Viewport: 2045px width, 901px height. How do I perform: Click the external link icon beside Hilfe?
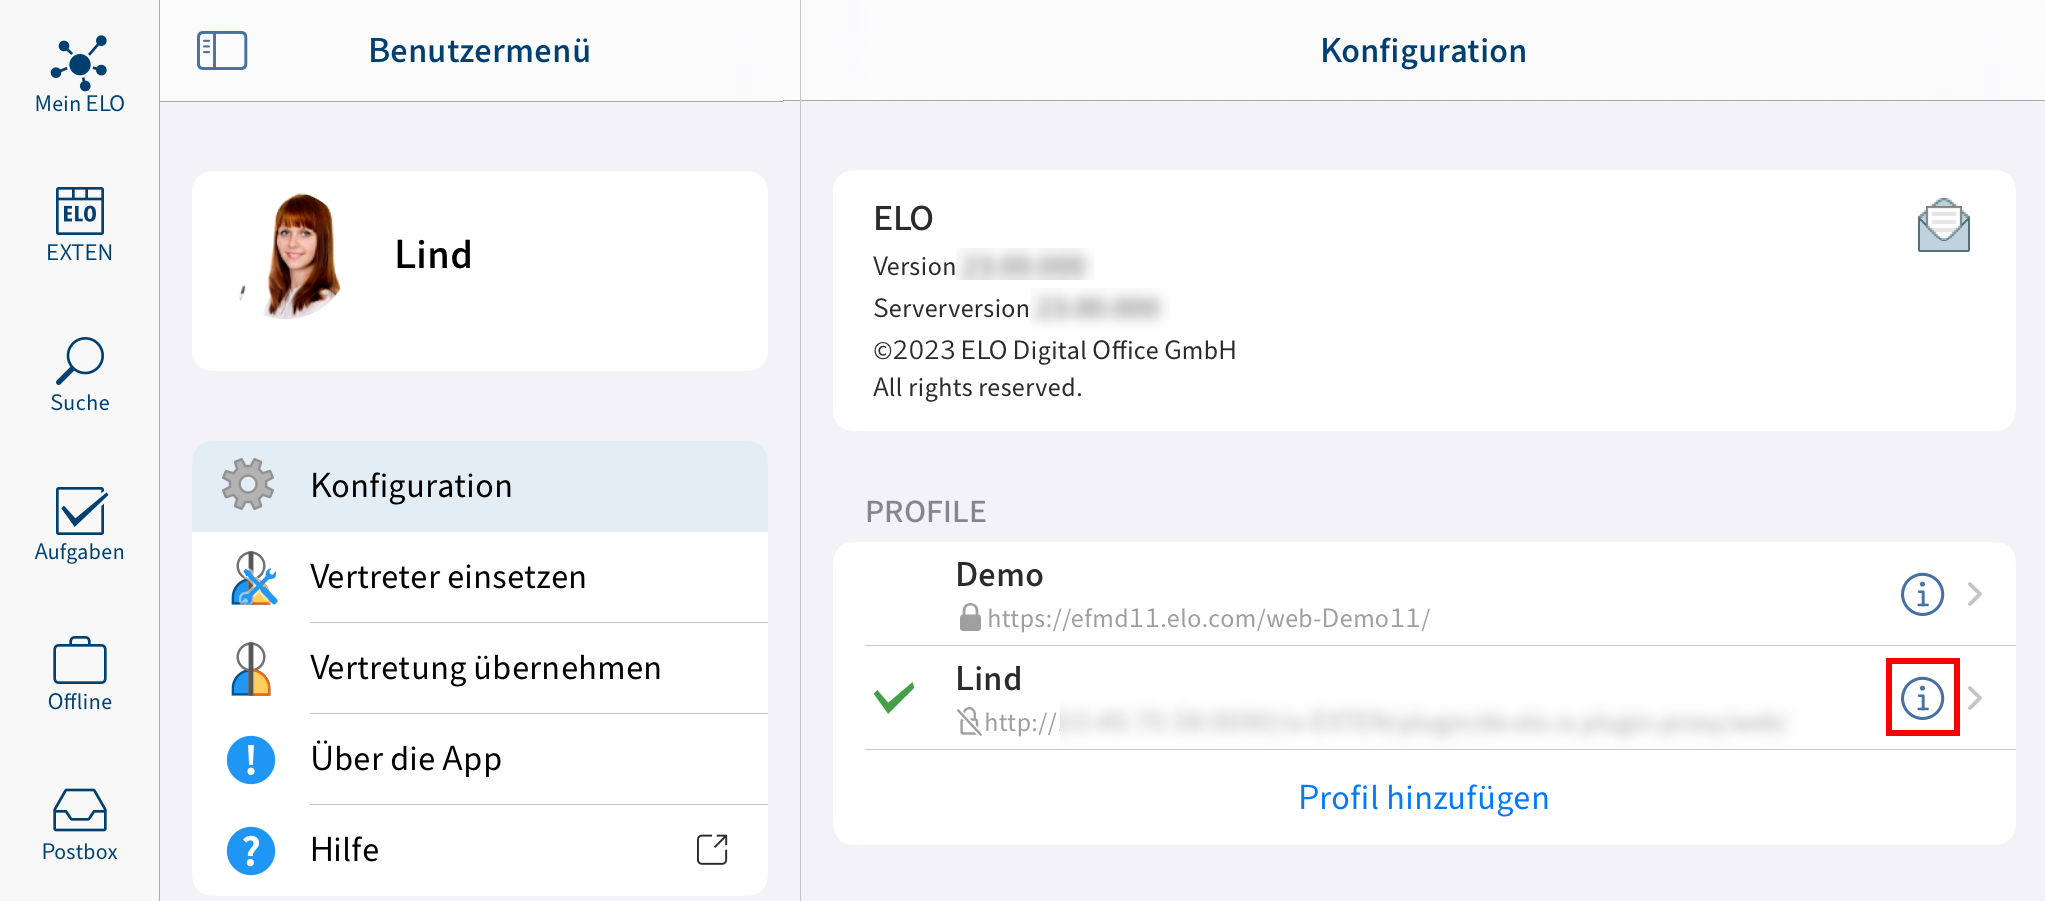[x=712, y=849]
